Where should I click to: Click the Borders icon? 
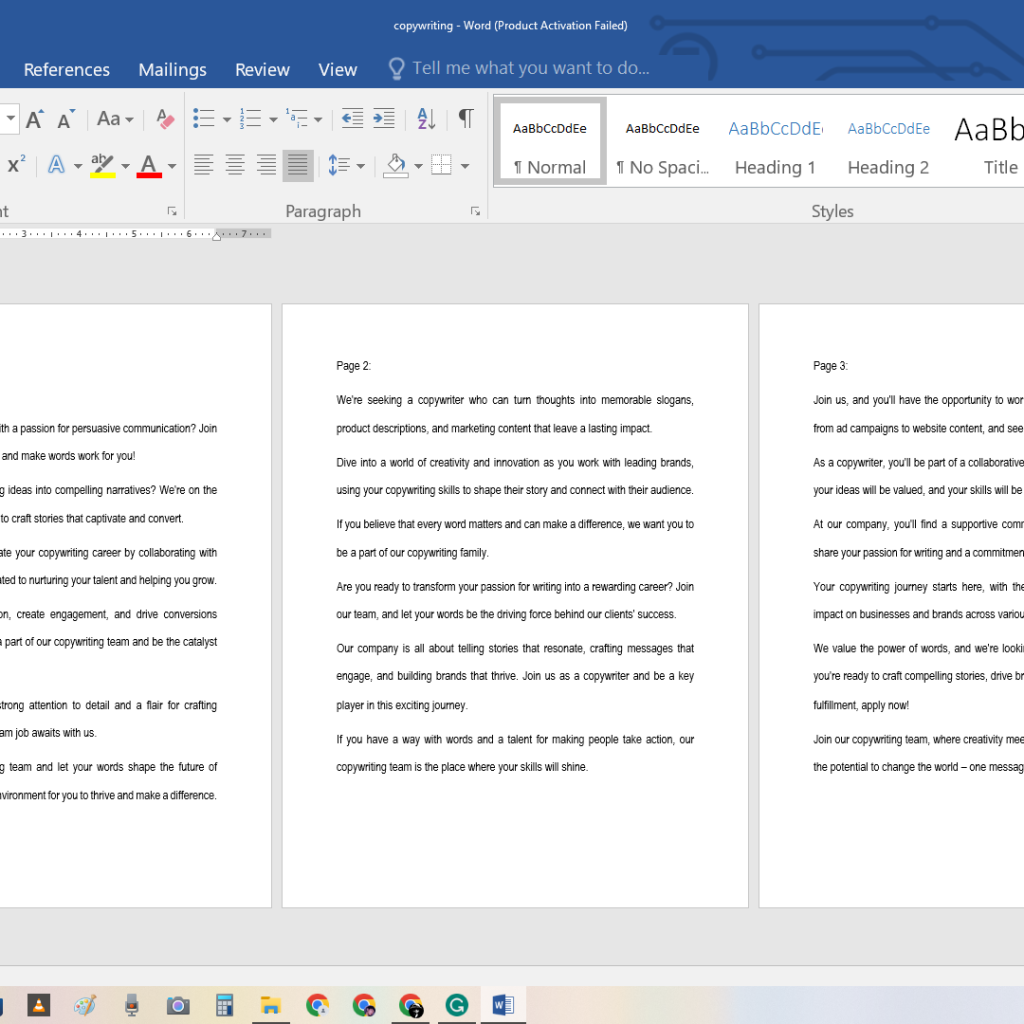[x=441, y=165]
